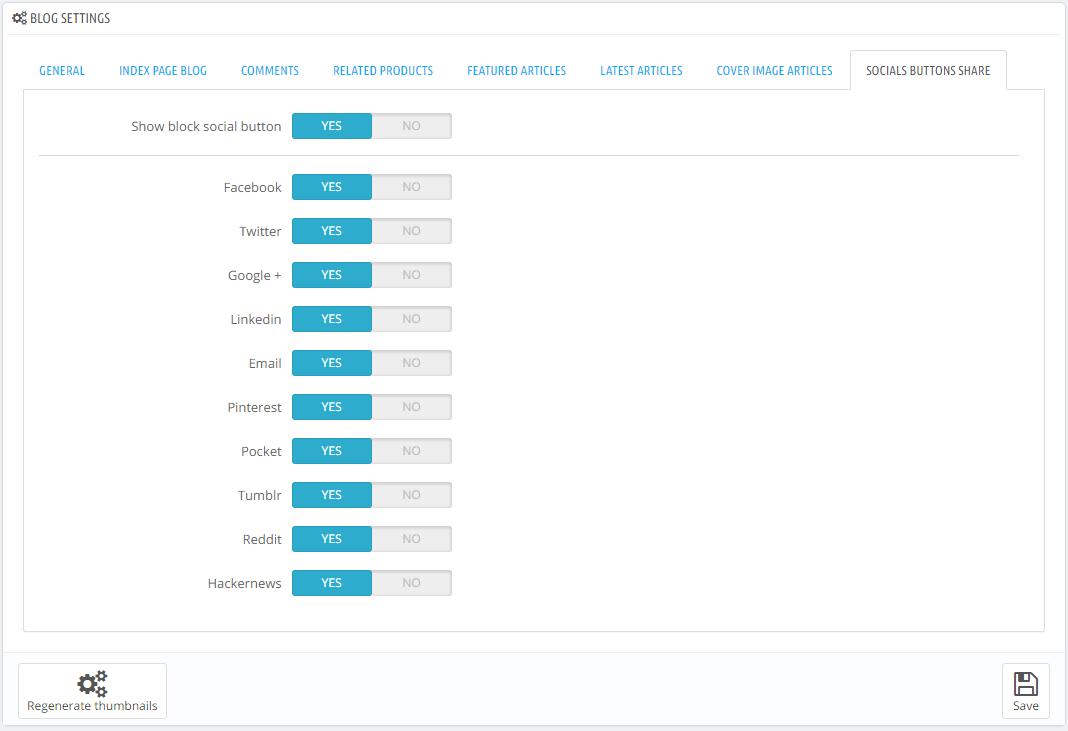Set Hackernews to NO
1068x731 pixels.
point(411,583)
